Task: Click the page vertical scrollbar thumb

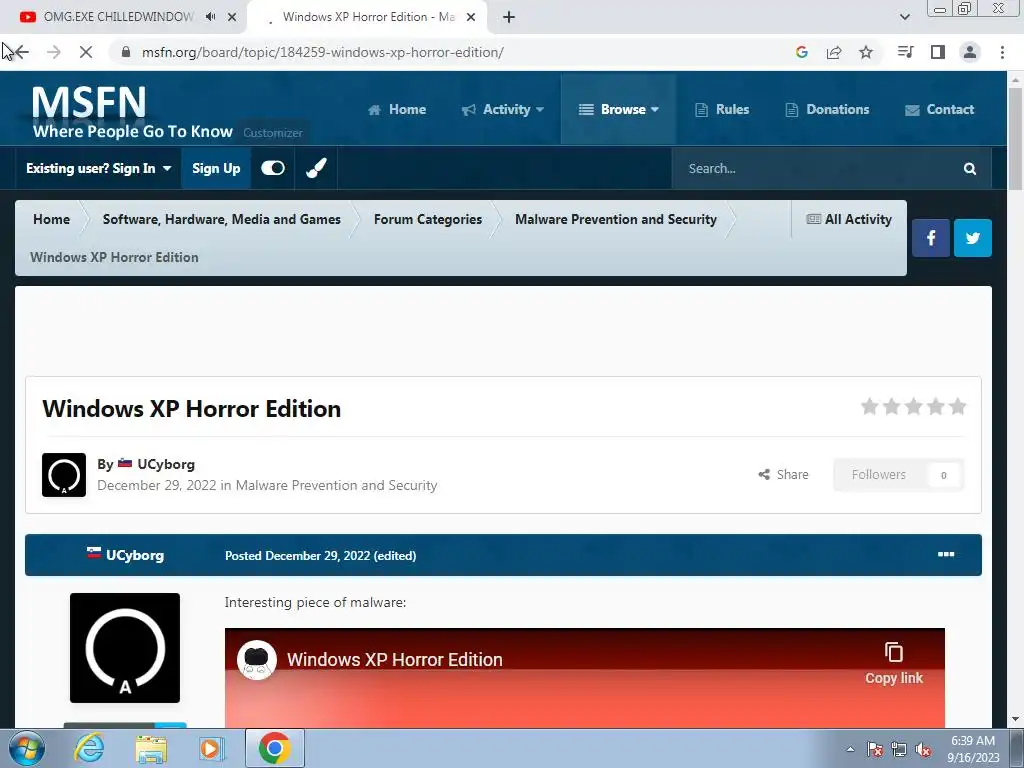Action: pos(1016,137)
